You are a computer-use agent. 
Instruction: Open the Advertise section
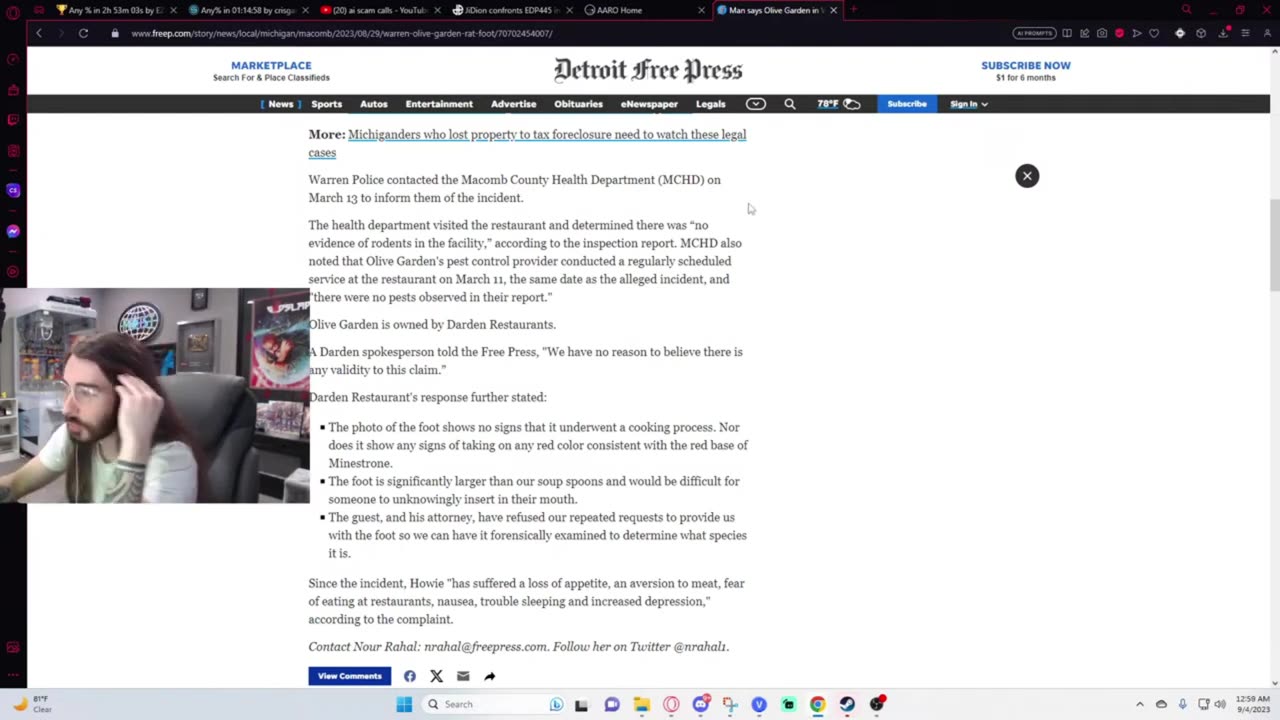pos(513,104)
